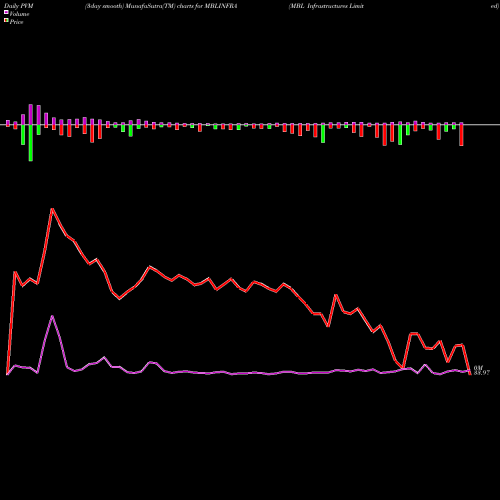The width and height of the screenshot is (500, 500).
Task: Click the purple Volume legend swatch
Action: click(x=6, y=12)
